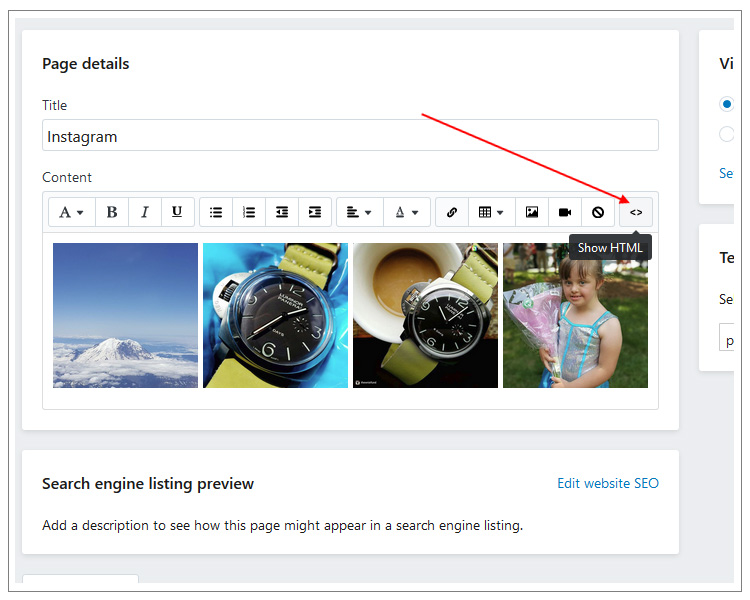The width and height of the screenshot is (750, 600).
Task: Click the insert video icon
Action: 565,212
